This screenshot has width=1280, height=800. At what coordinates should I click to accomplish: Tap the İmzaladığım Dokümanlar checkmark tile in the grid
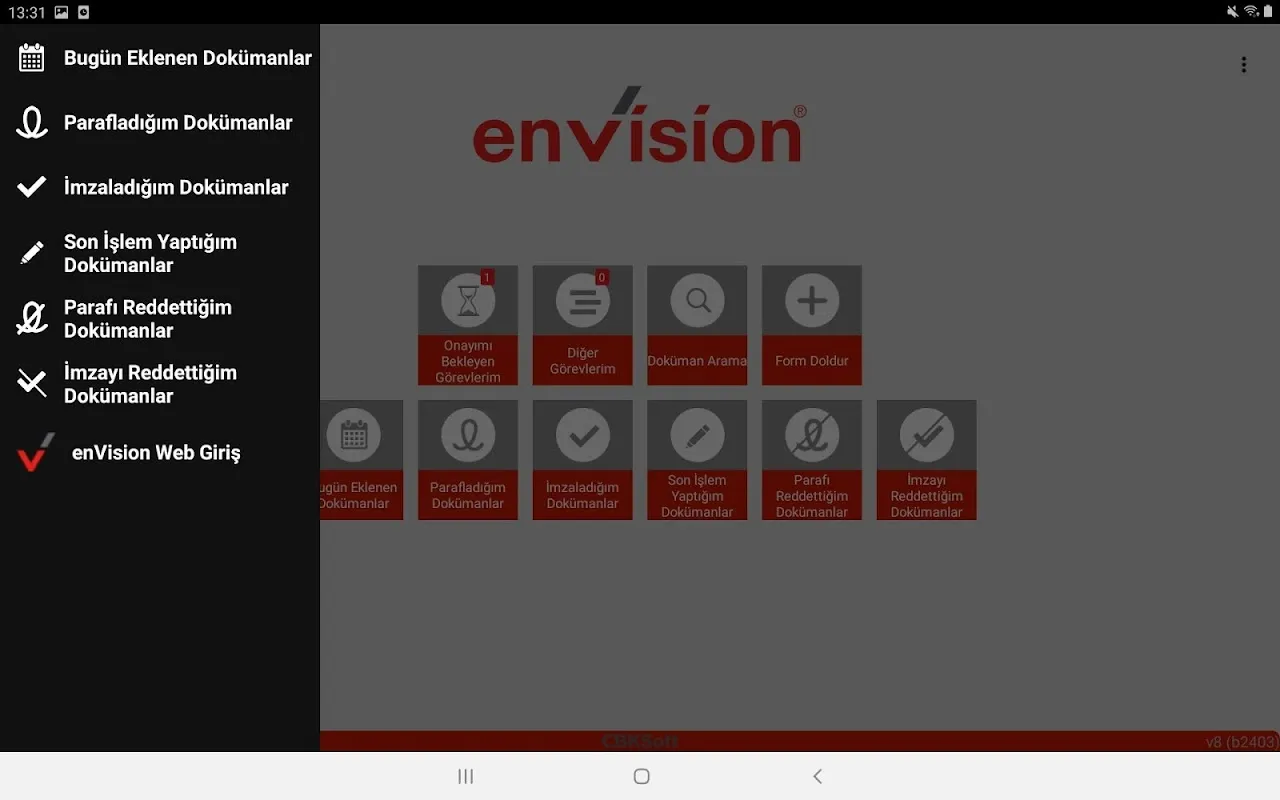tap(583, 460)
